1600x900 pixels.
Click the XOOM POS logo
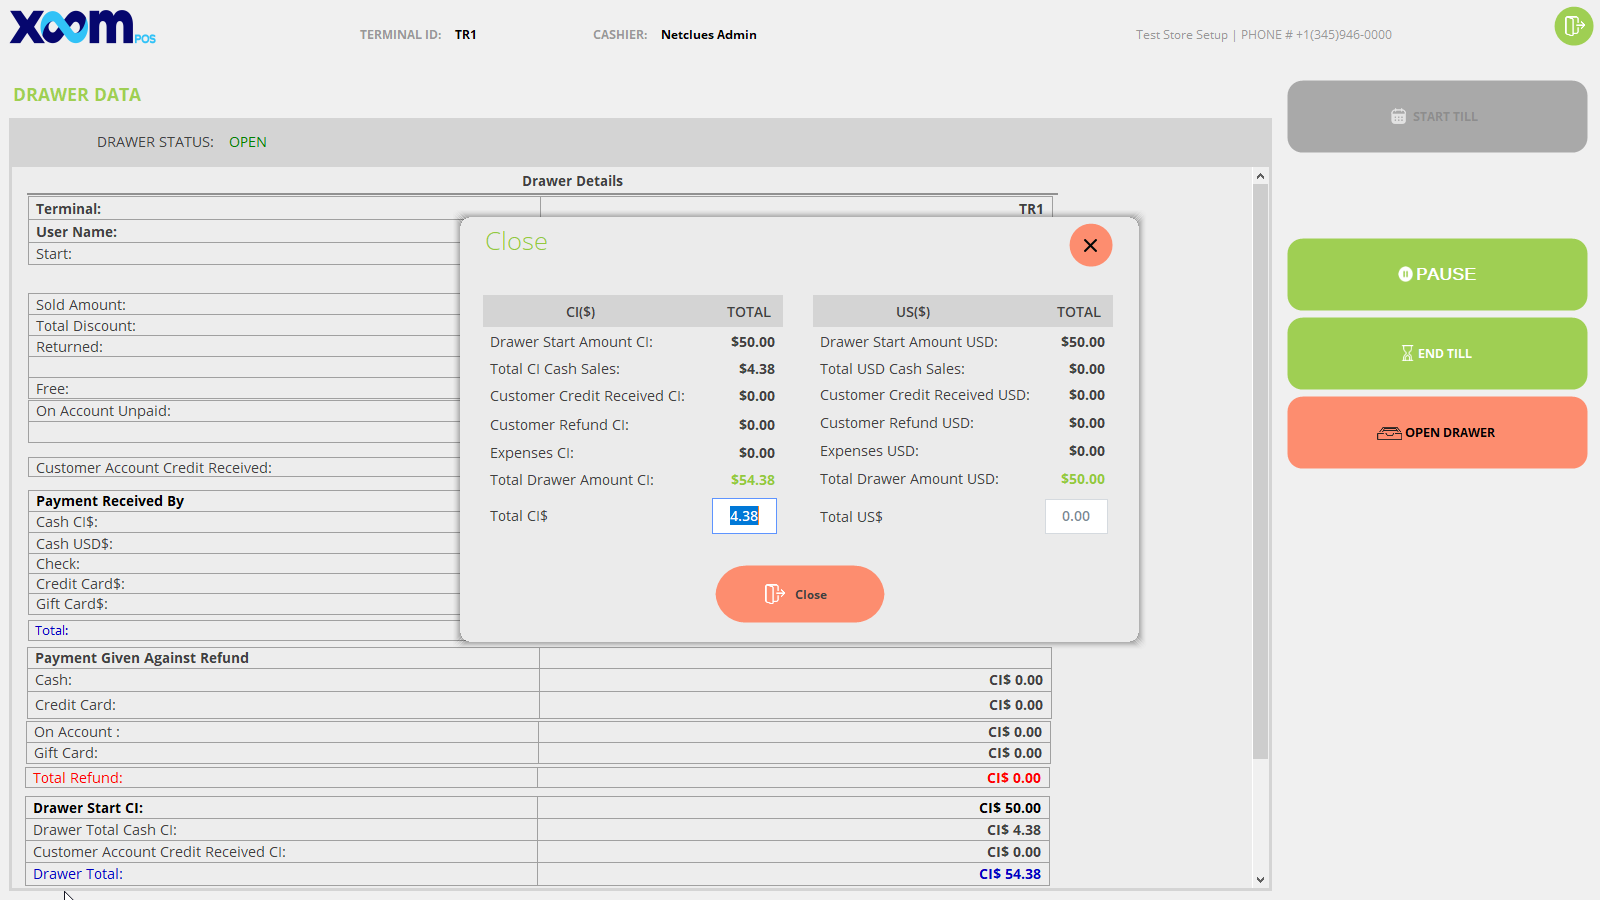point(82,27)
